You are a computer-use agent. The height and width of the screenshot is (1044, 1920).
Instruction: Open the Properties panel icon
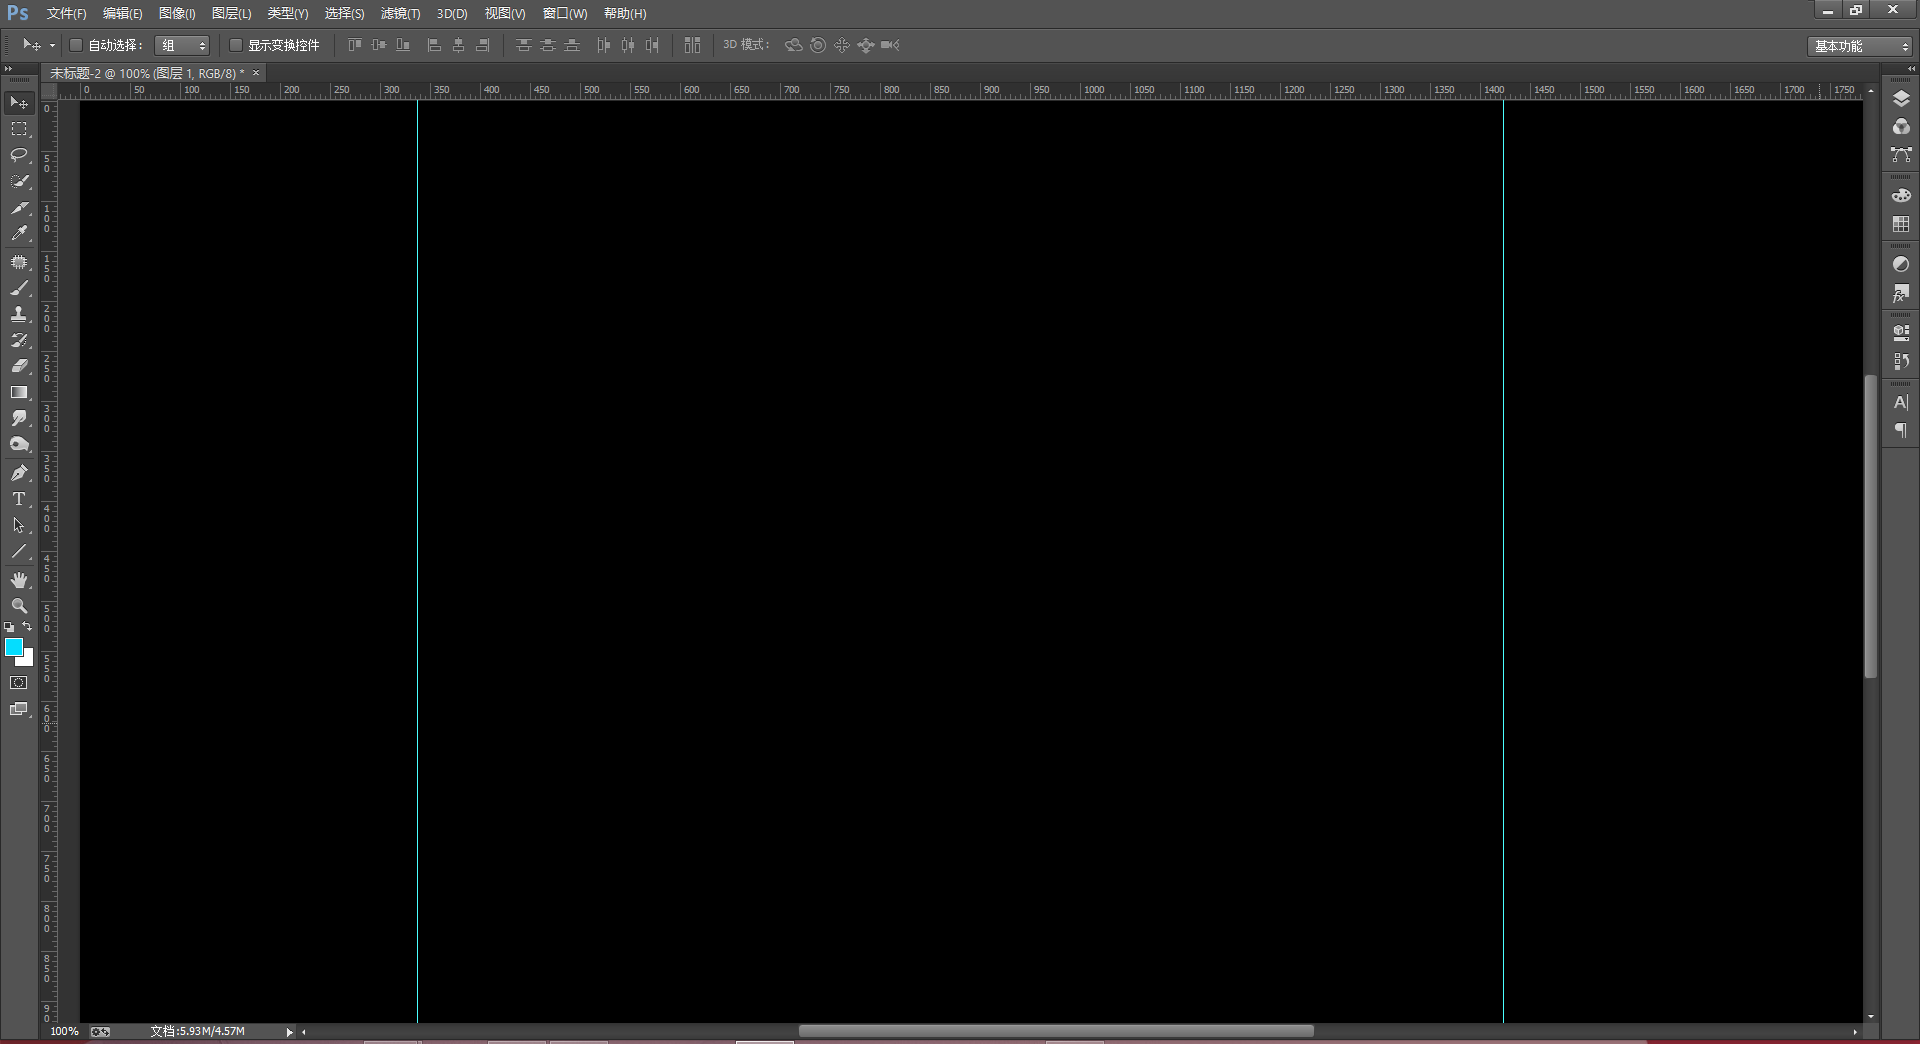1901,333
